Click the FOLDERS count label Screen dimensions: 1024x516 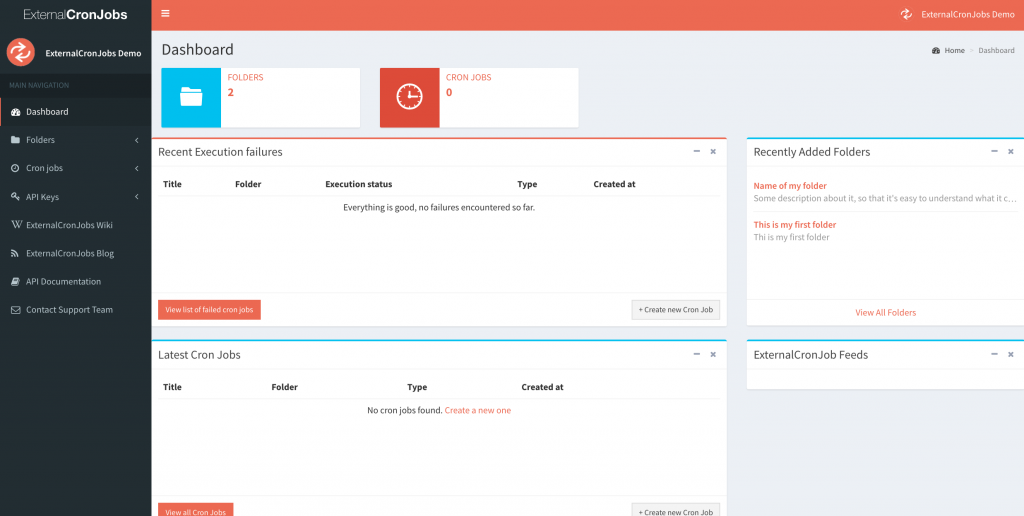pyautogui.click(x=246, y=77)
